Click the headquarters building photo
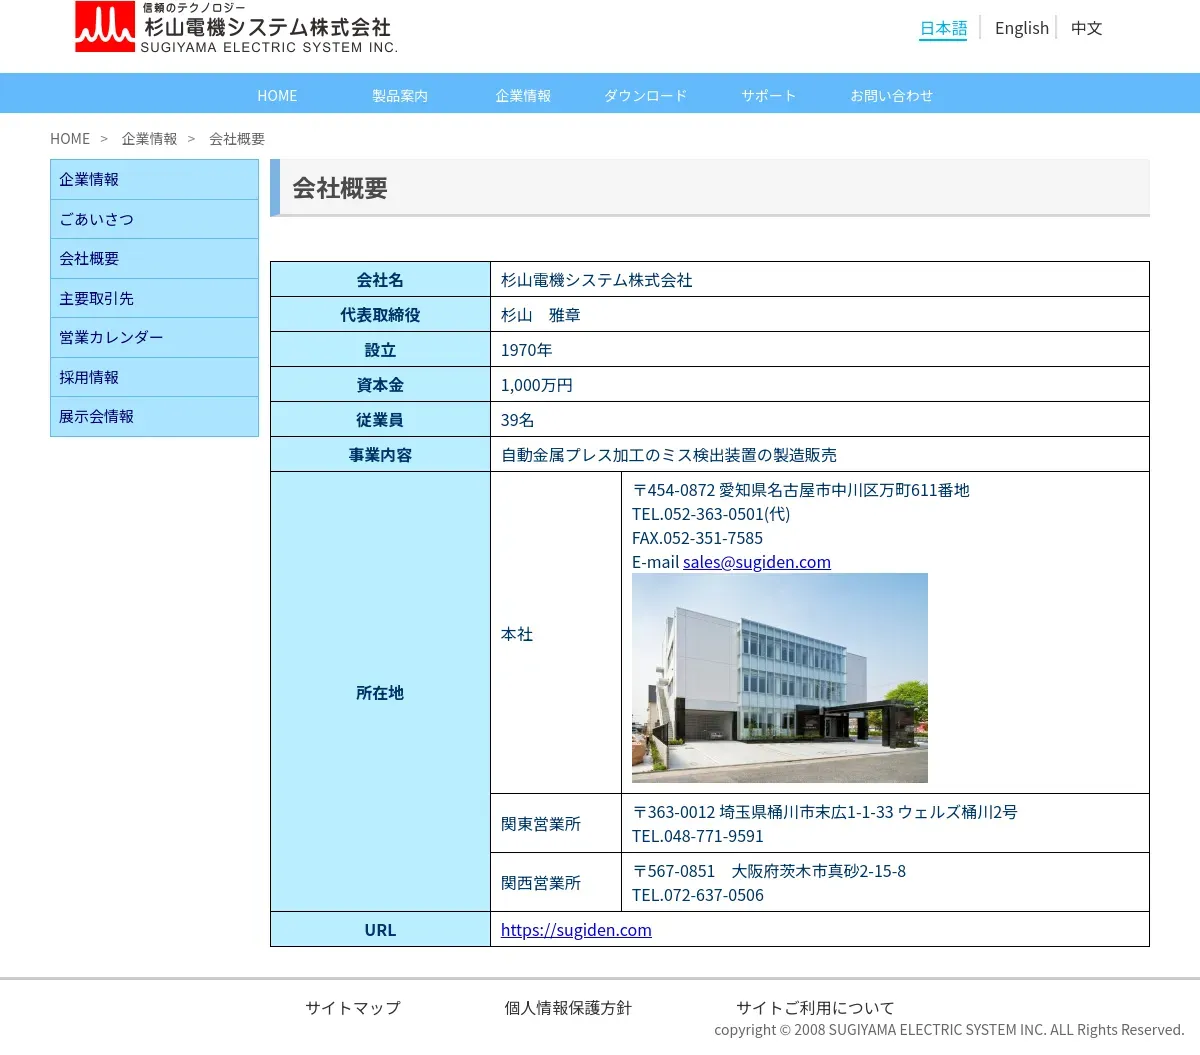The height and width of the screenshot is (1055, 1200). coord(780,678)
